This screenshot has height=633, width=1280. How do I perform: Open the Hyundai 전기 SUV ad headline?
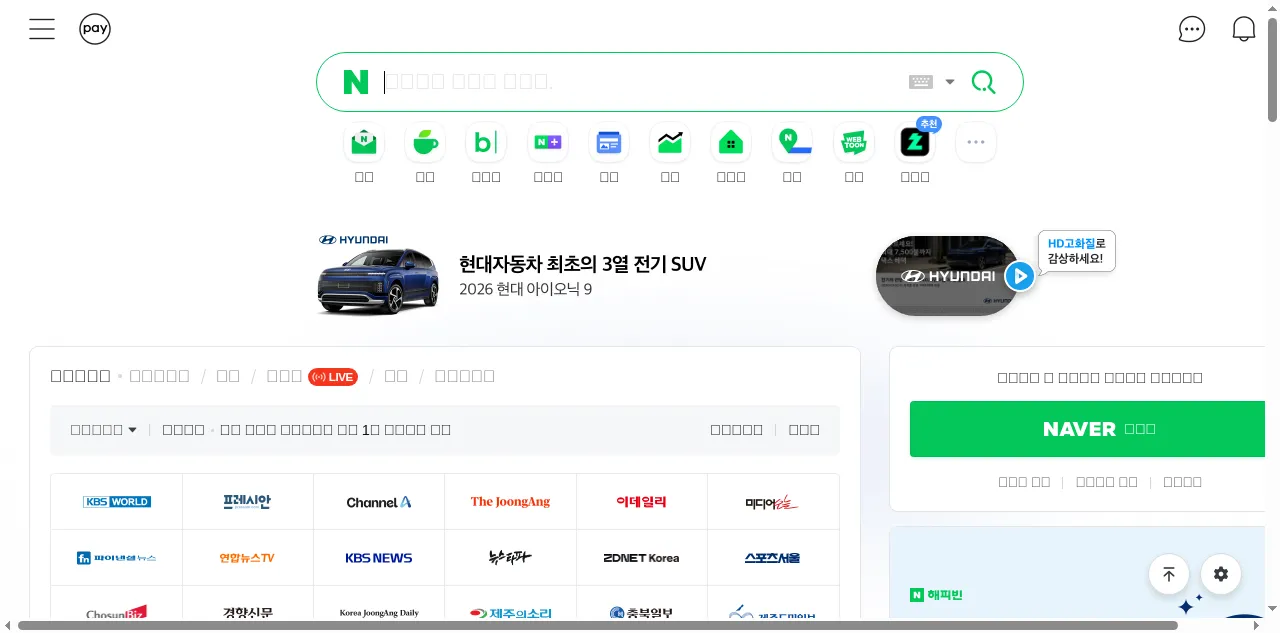coord(583,264)
